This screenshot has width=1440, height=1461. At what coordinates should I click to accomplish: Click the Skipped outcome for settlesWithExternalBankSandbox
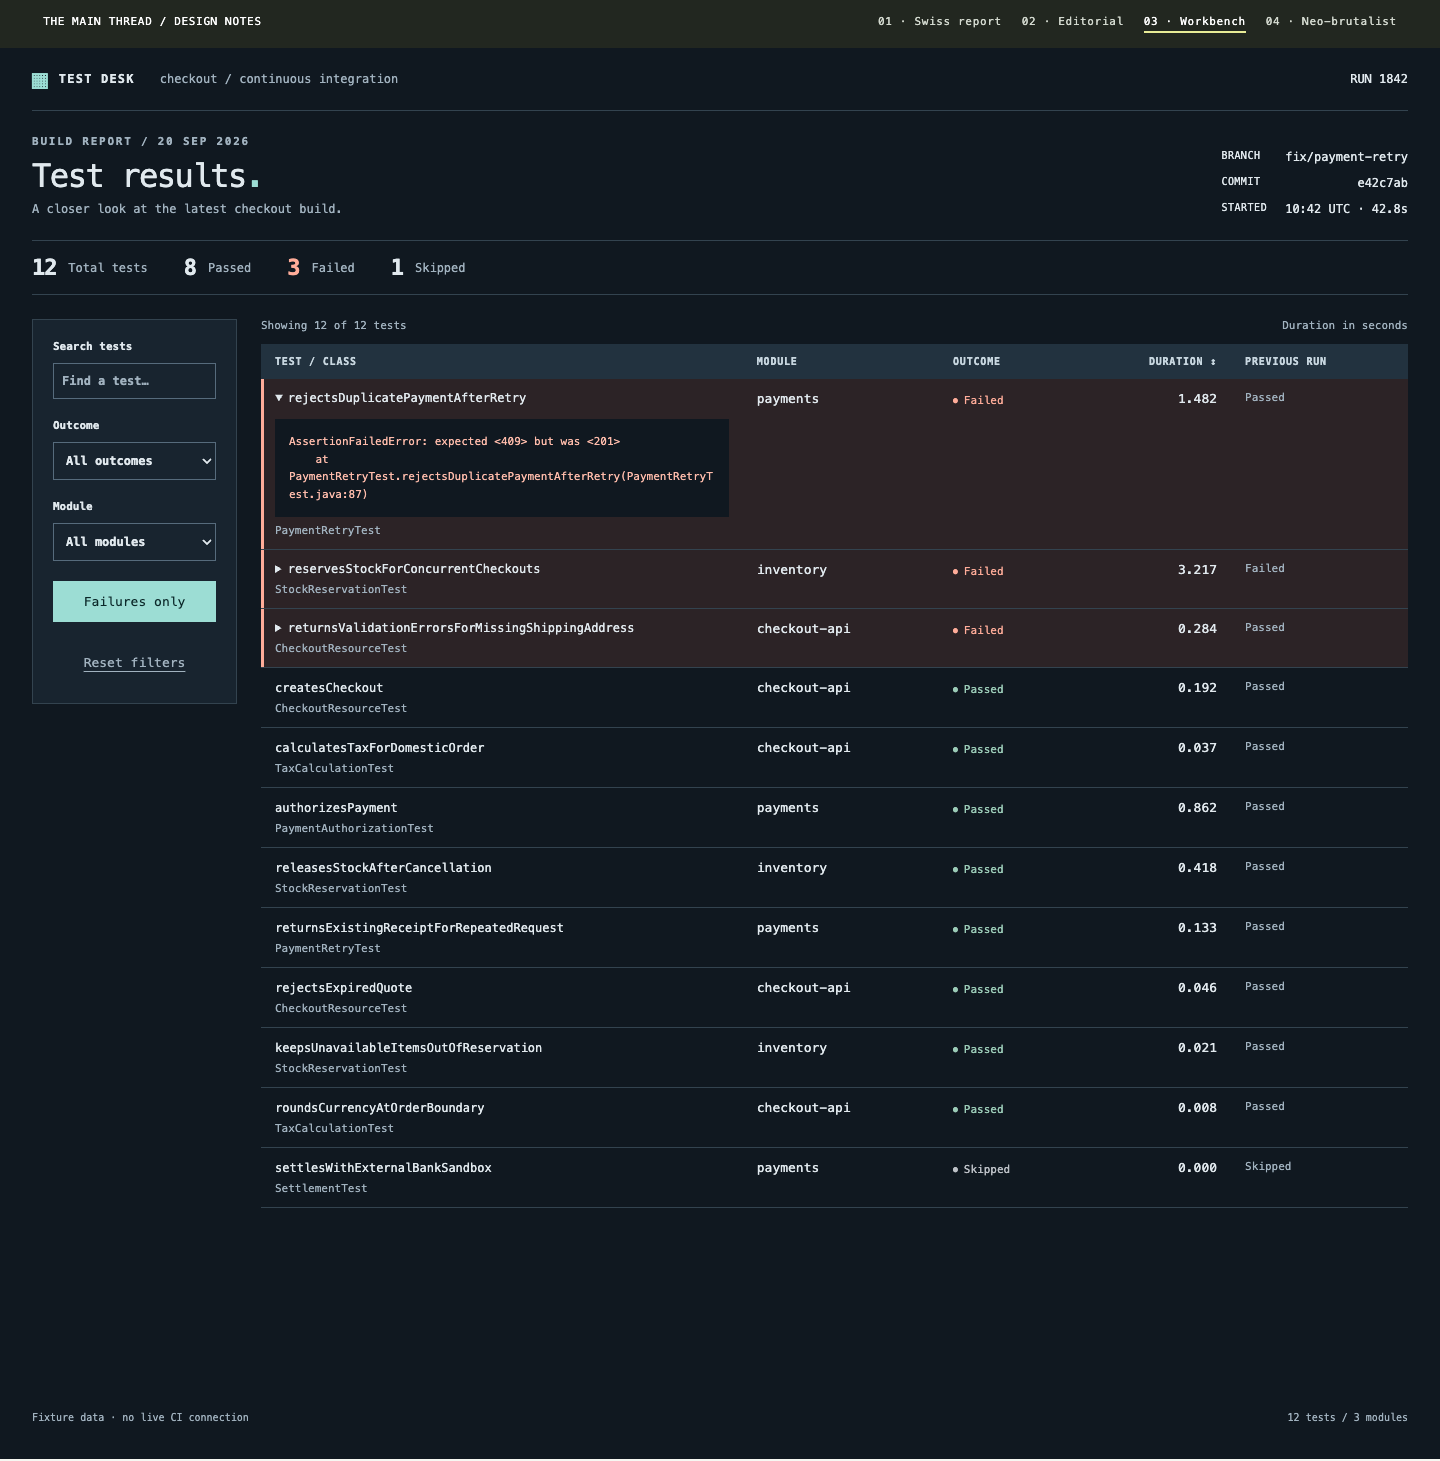(981, 1169)
